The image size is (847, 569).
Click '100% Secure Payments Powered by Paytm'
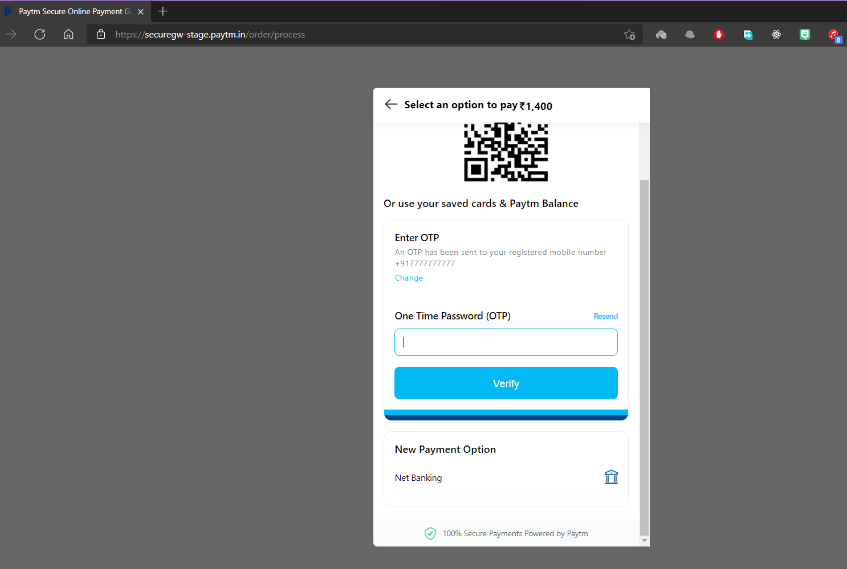515,533
